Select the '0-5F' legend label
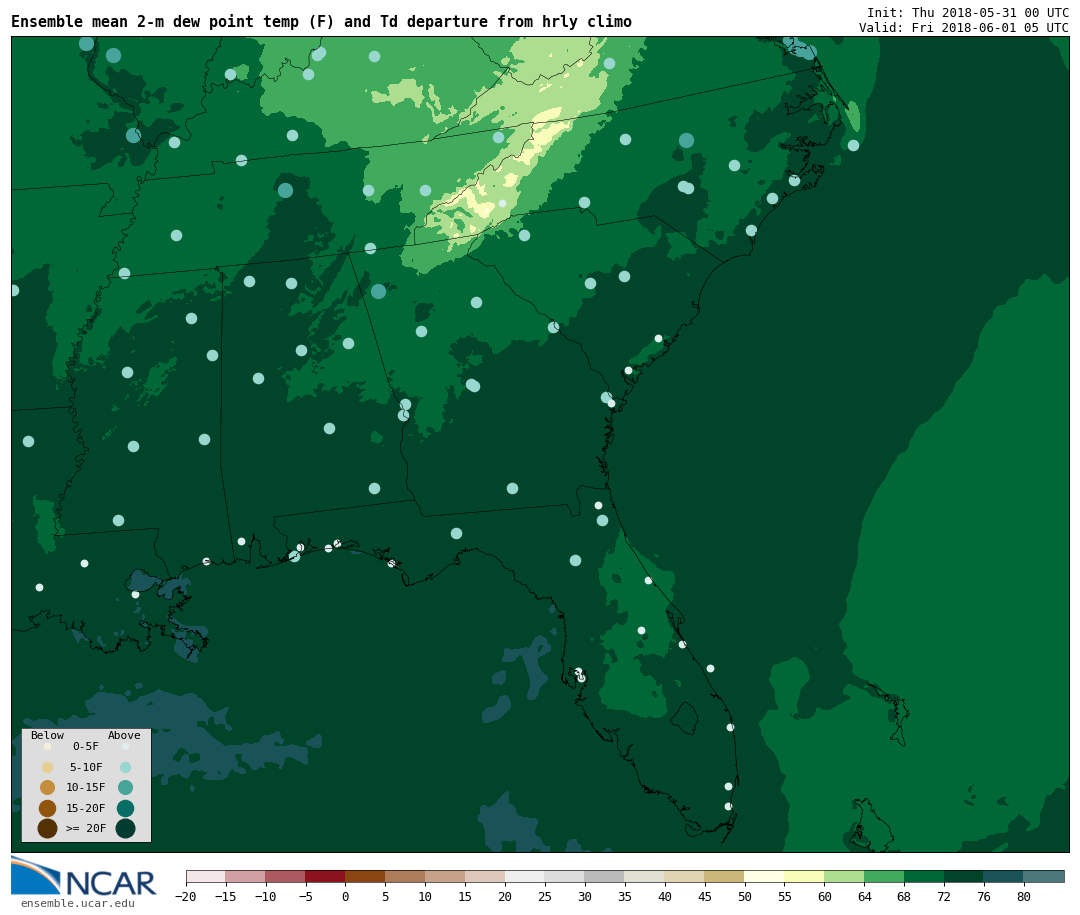 coord(86,746)
